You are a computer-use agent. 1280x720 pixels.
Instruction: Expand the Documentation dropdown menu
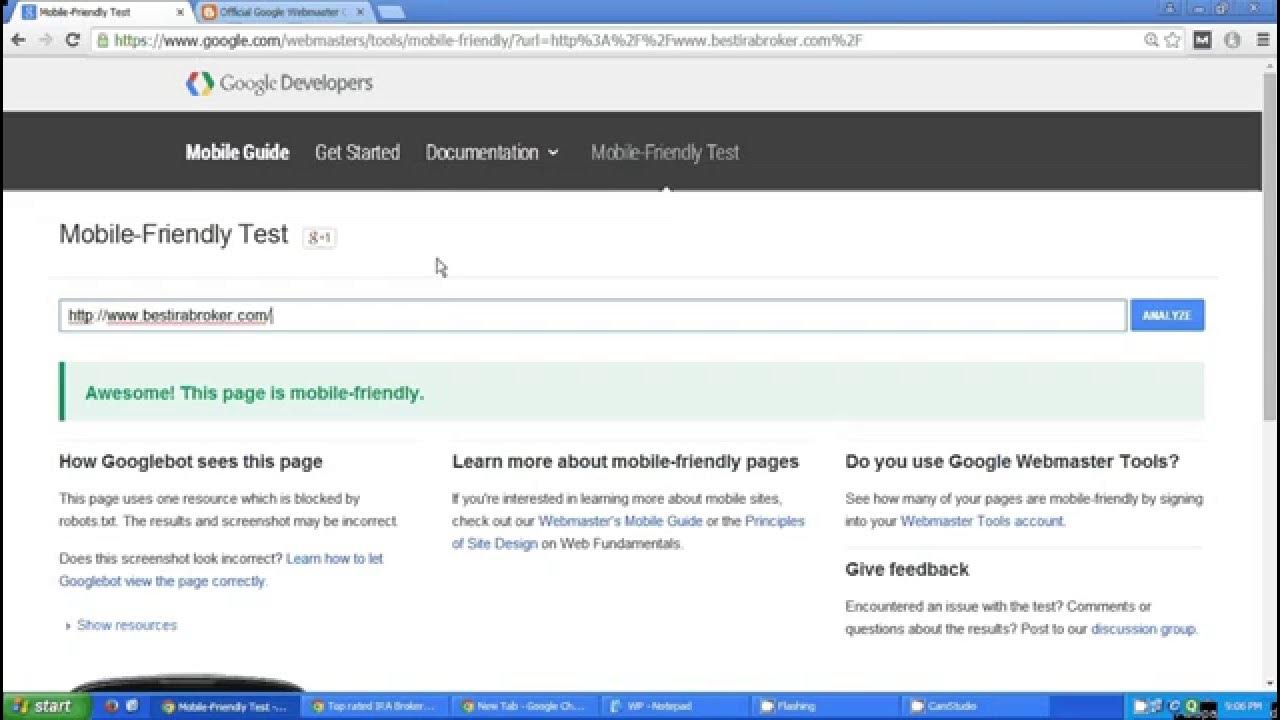coord(492,153)
